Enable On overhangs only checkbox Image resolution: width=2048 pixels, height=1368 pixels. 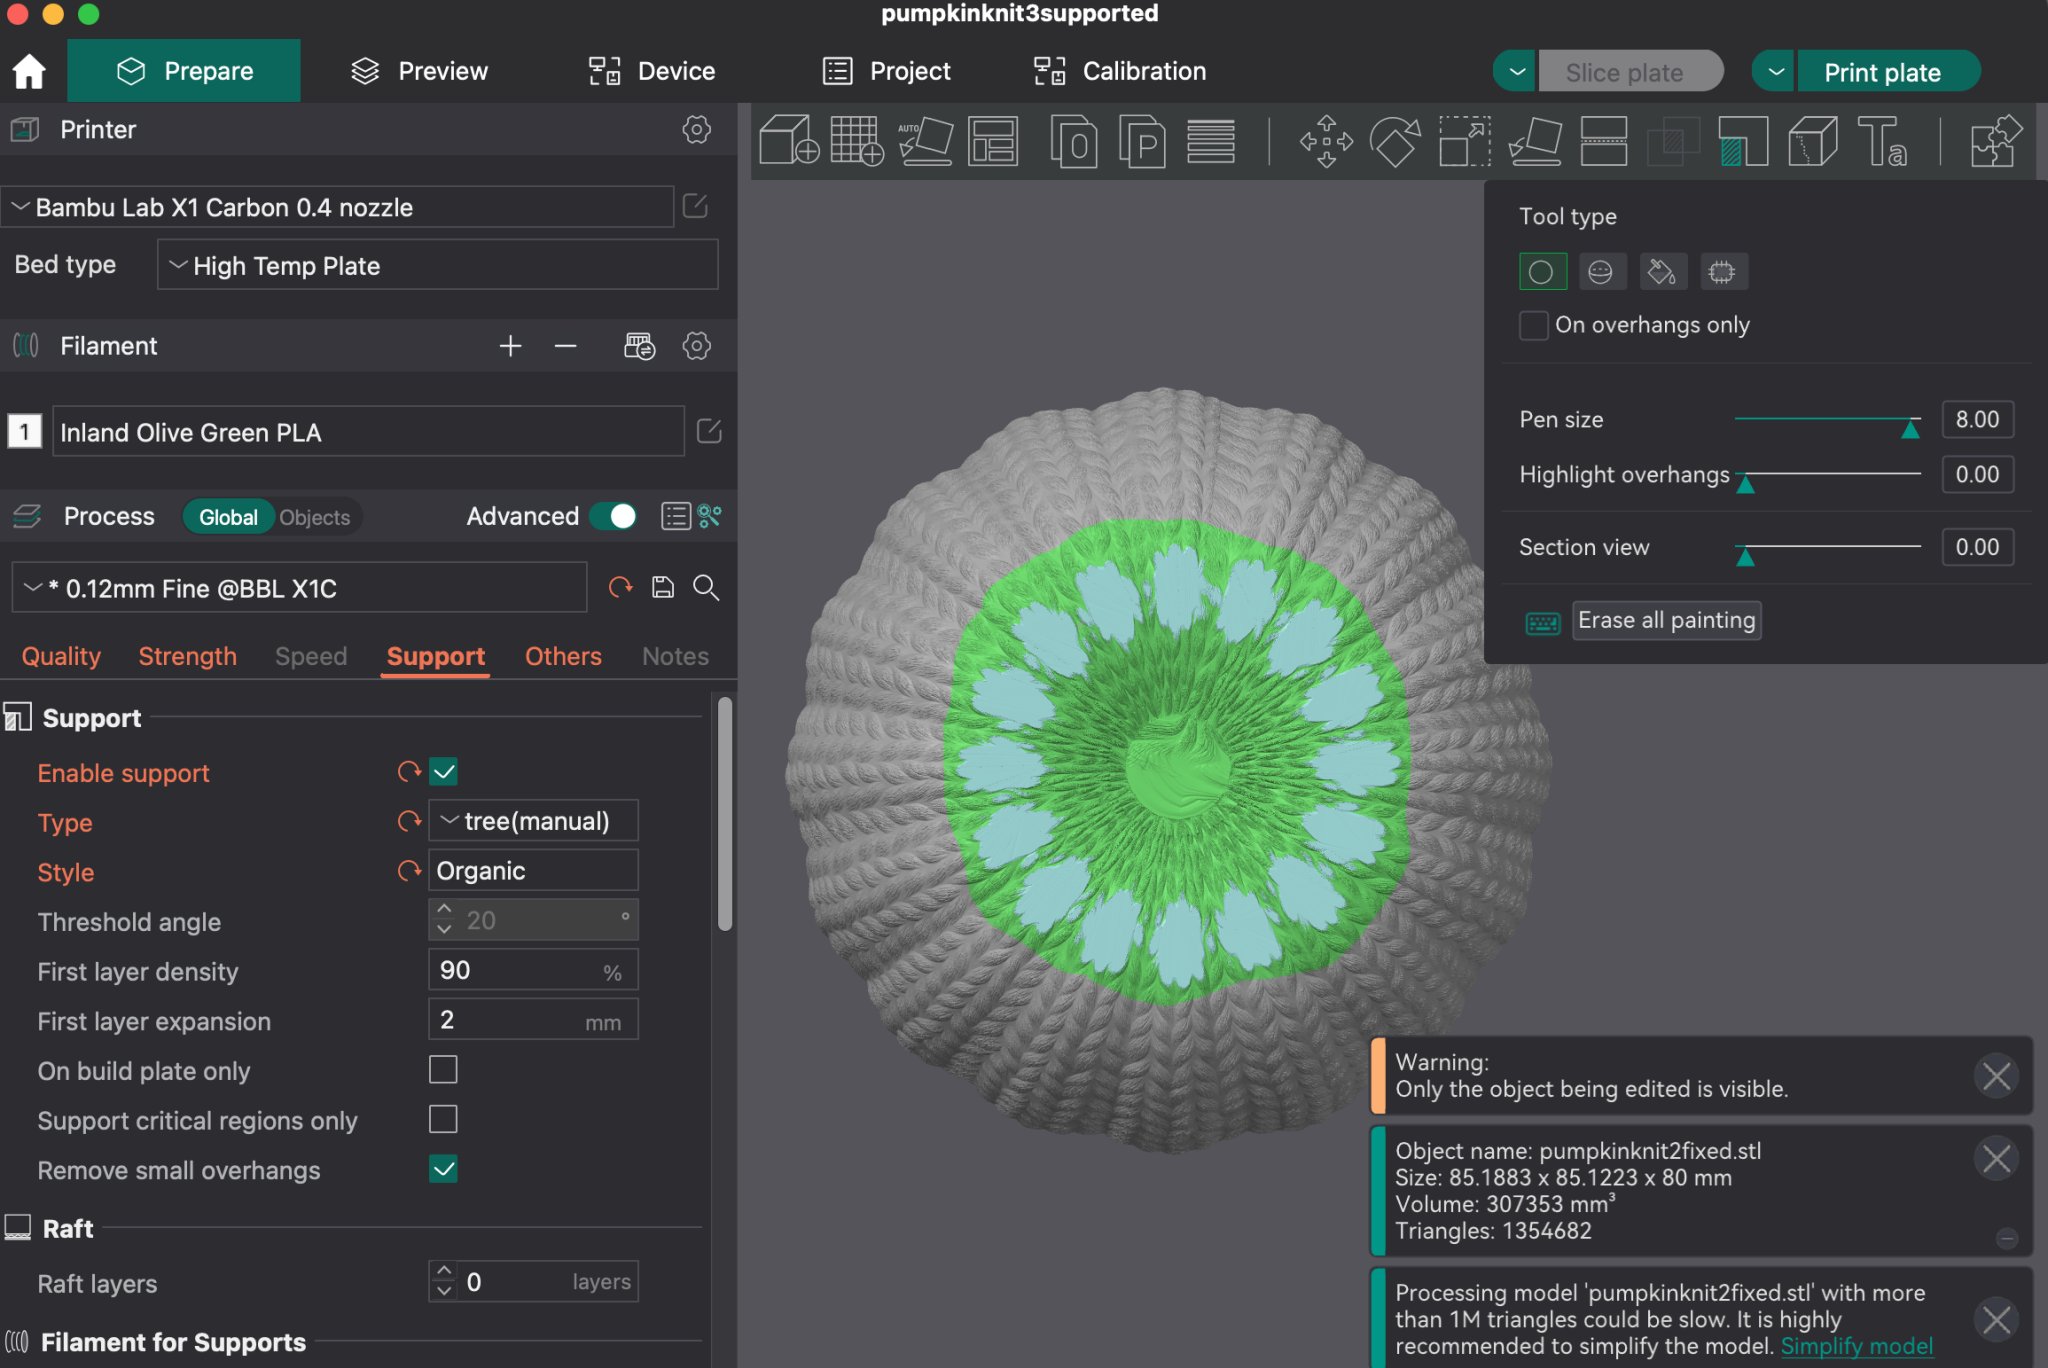[1533, 325]
